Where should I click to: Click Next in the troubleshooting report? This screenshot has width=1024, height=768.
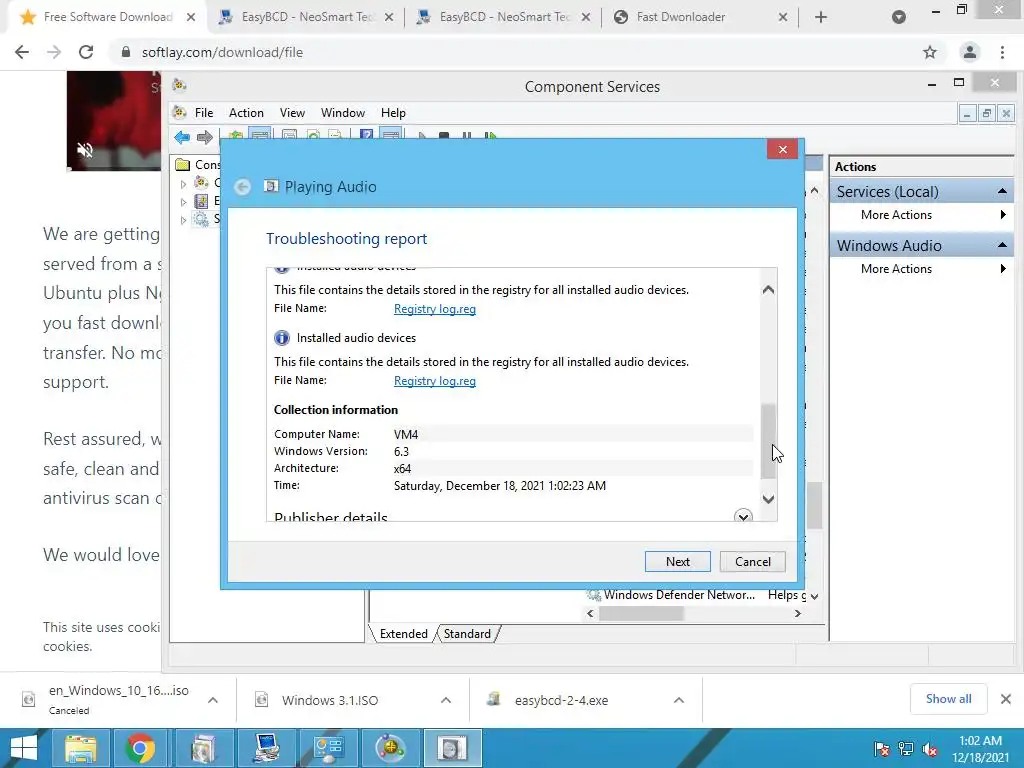[x=677, y=562]
